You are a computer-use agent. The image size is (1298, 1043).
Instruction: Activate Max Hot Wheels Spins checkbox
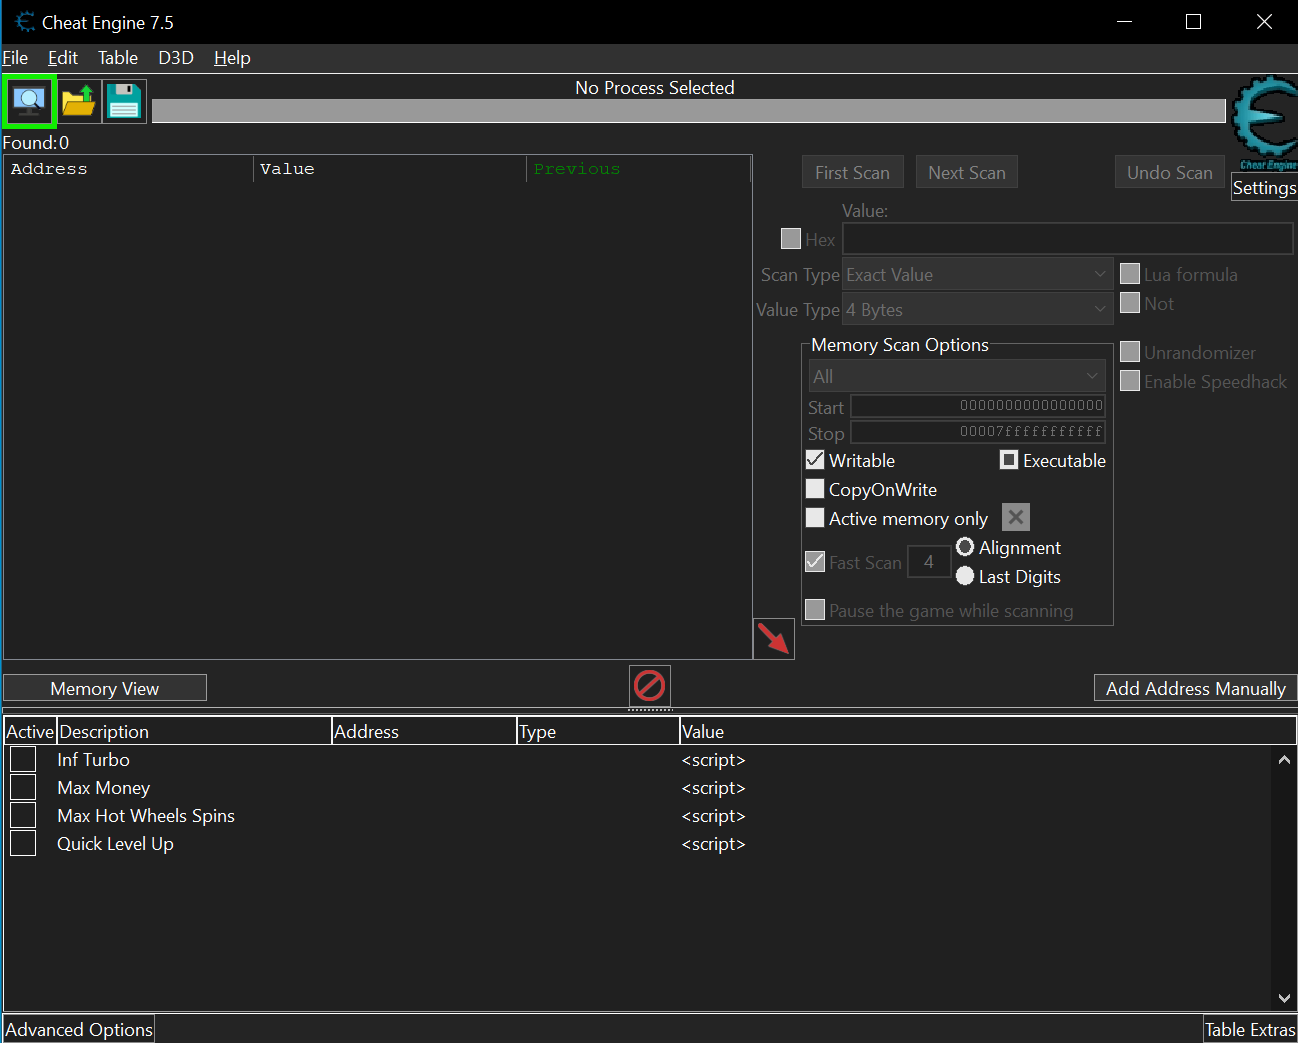click(23, 815)
